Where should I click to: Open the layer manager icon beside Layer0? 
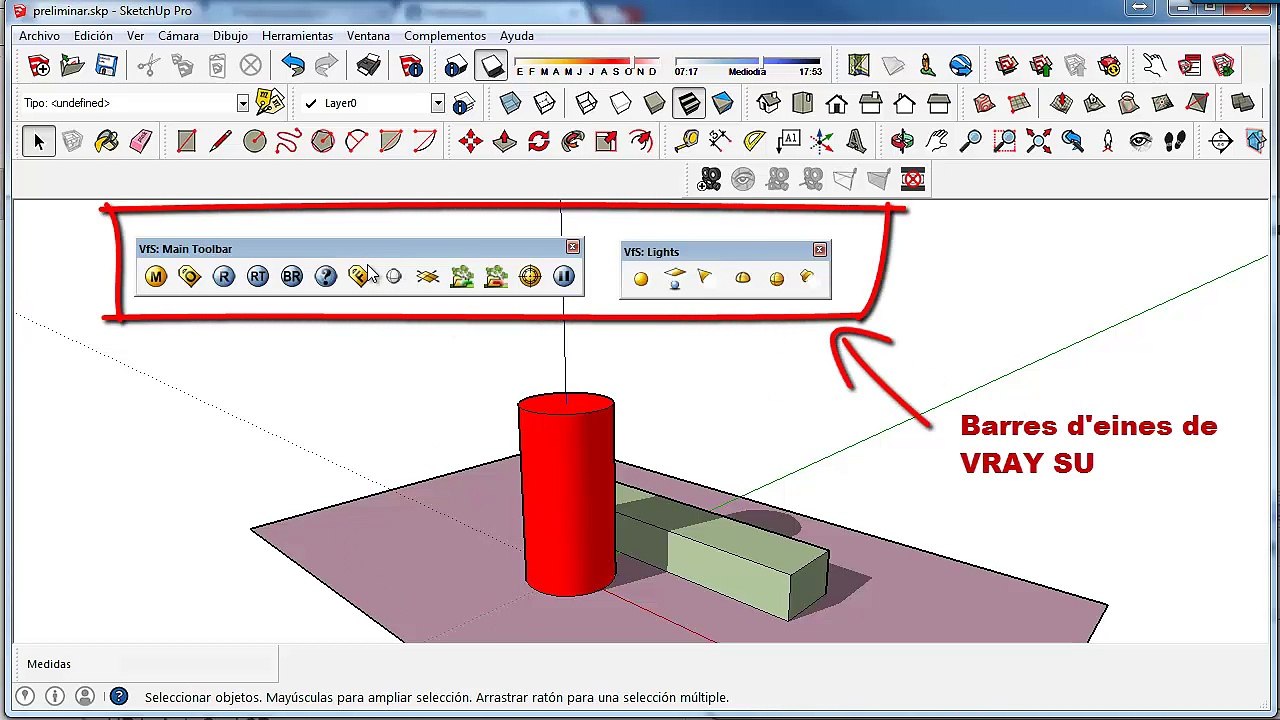pos(463,103)
